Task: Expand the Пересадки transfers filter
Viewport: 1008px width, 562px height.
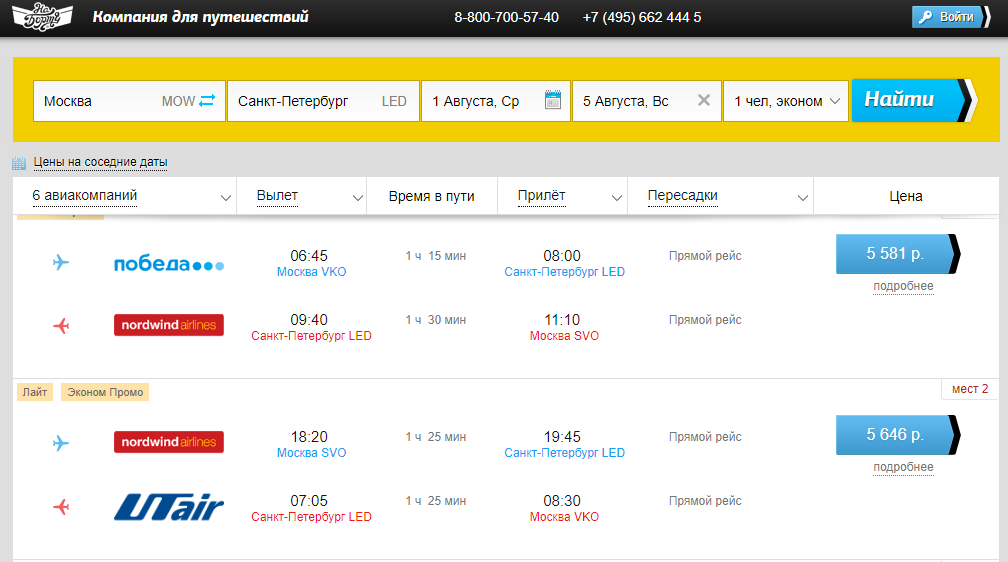Action: [x=720, y=196]
